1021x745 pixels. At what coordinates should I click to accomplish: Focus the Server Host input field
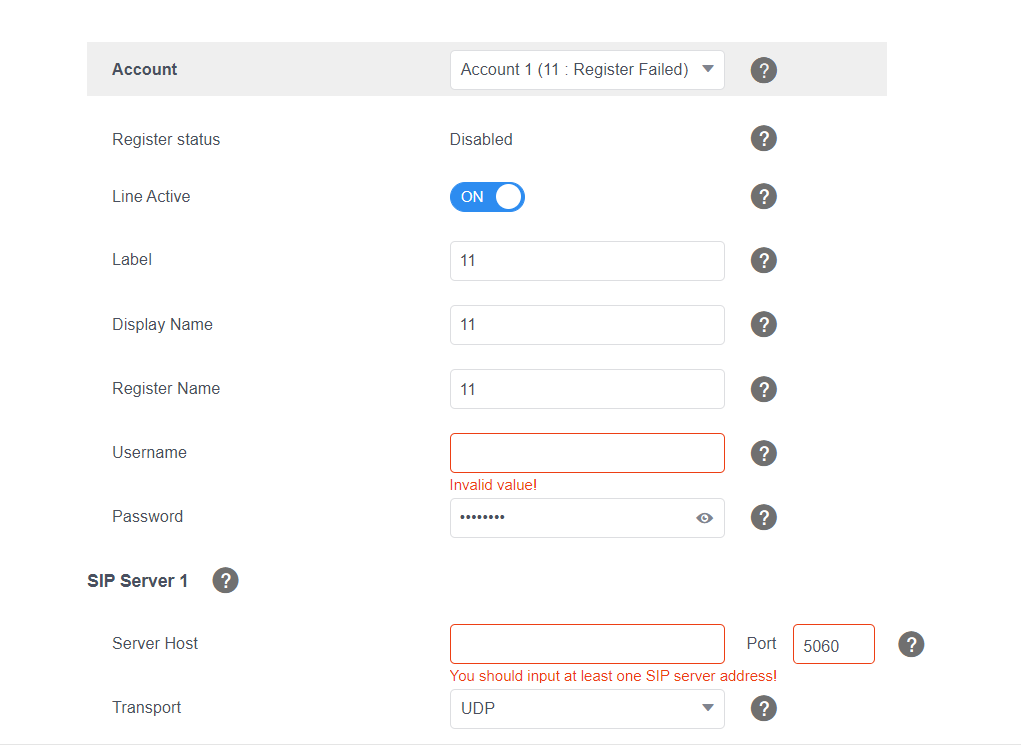click(586, 644)
